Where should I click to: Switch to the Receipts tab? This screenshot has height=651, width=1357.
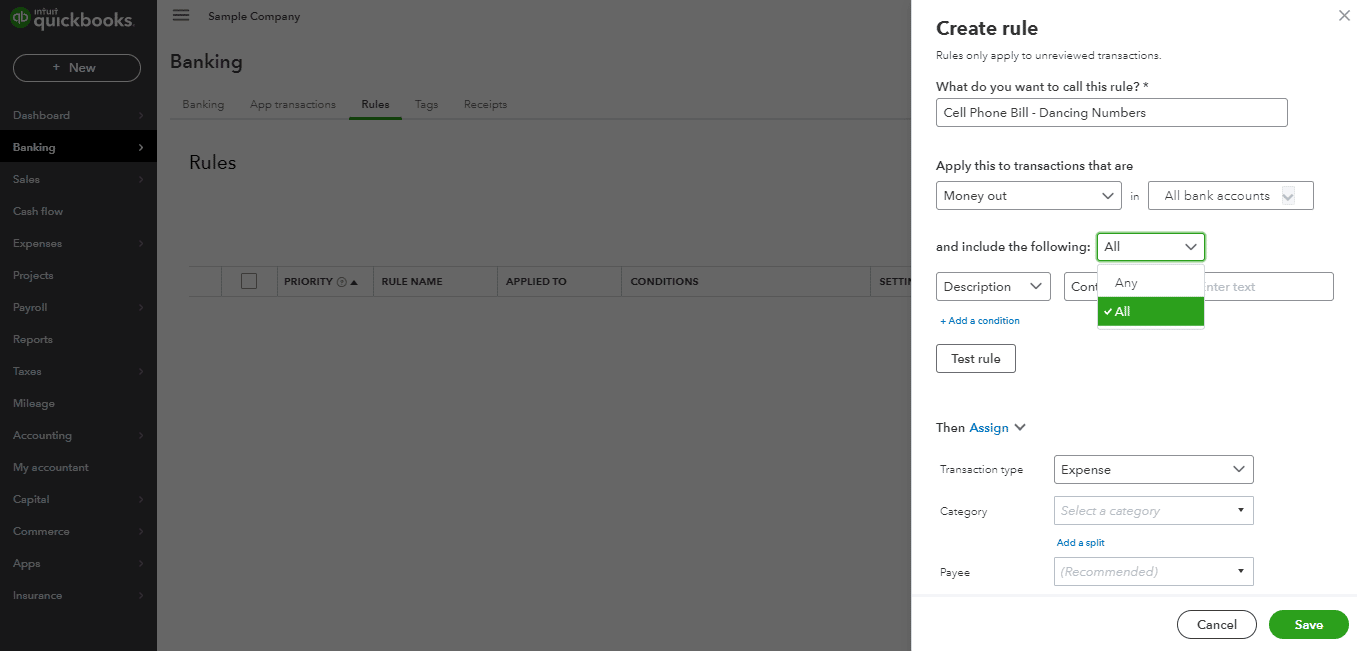point(484,103)
